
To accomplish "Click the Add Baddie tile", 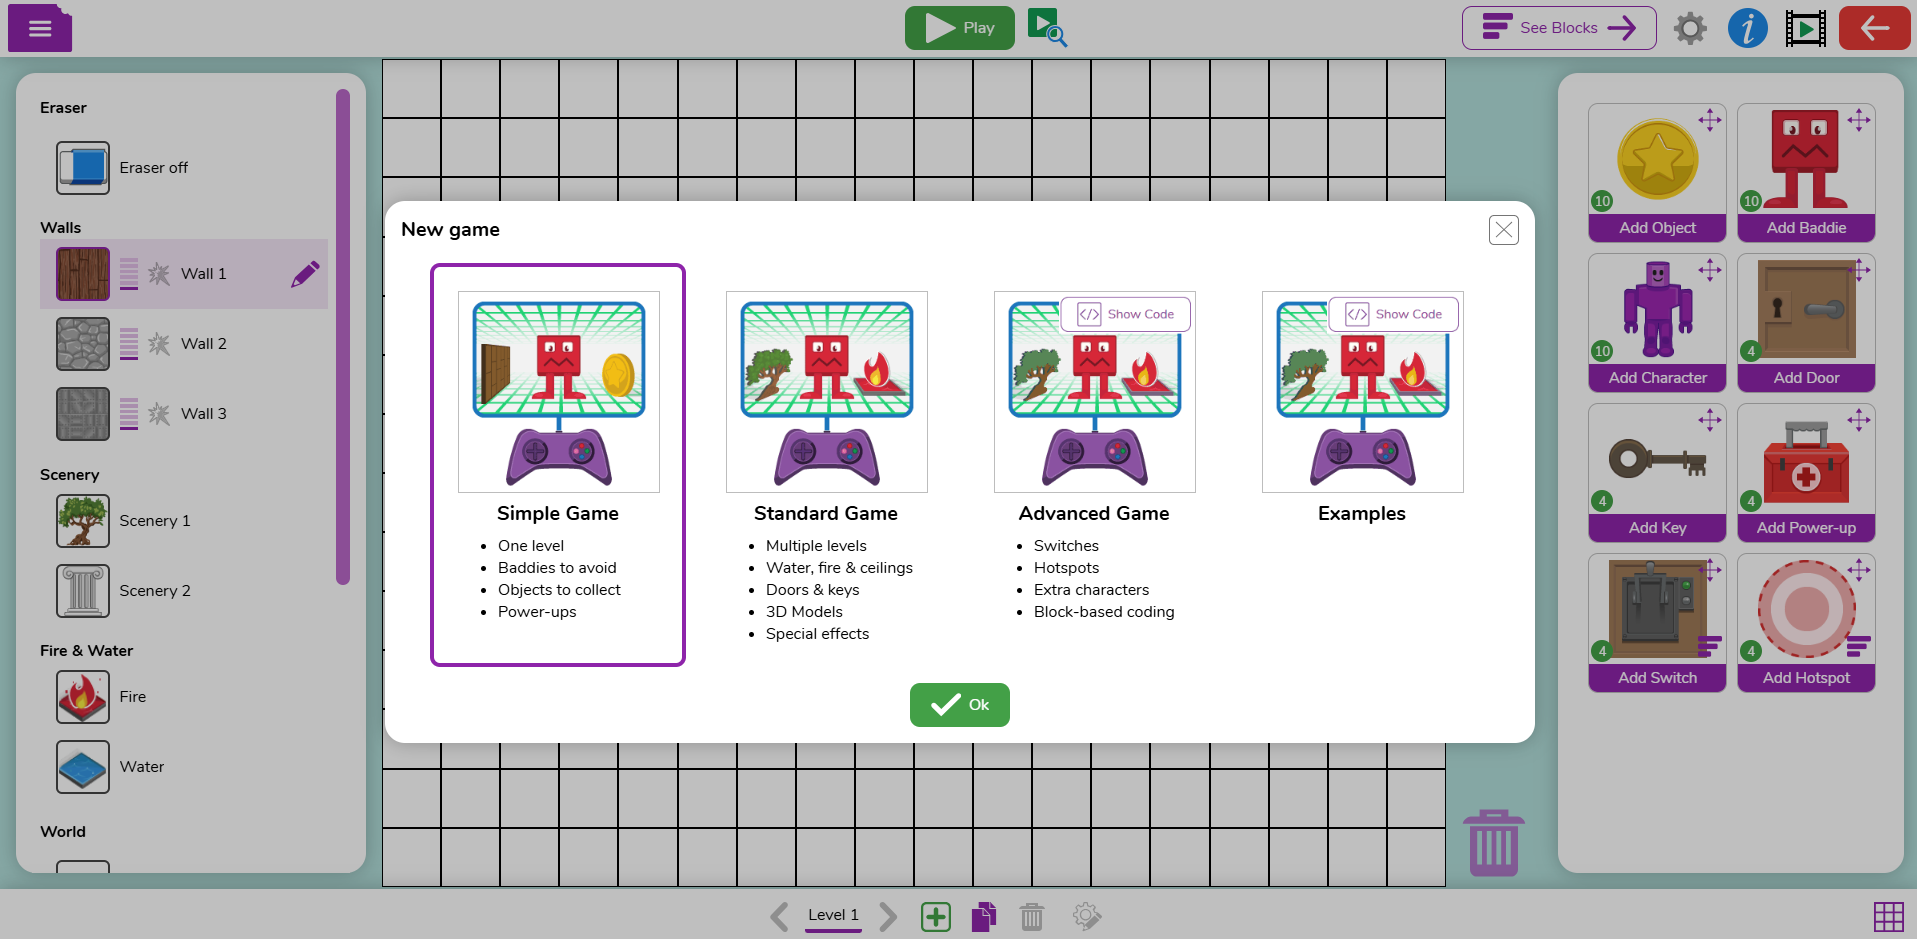I will point(1805,172).
